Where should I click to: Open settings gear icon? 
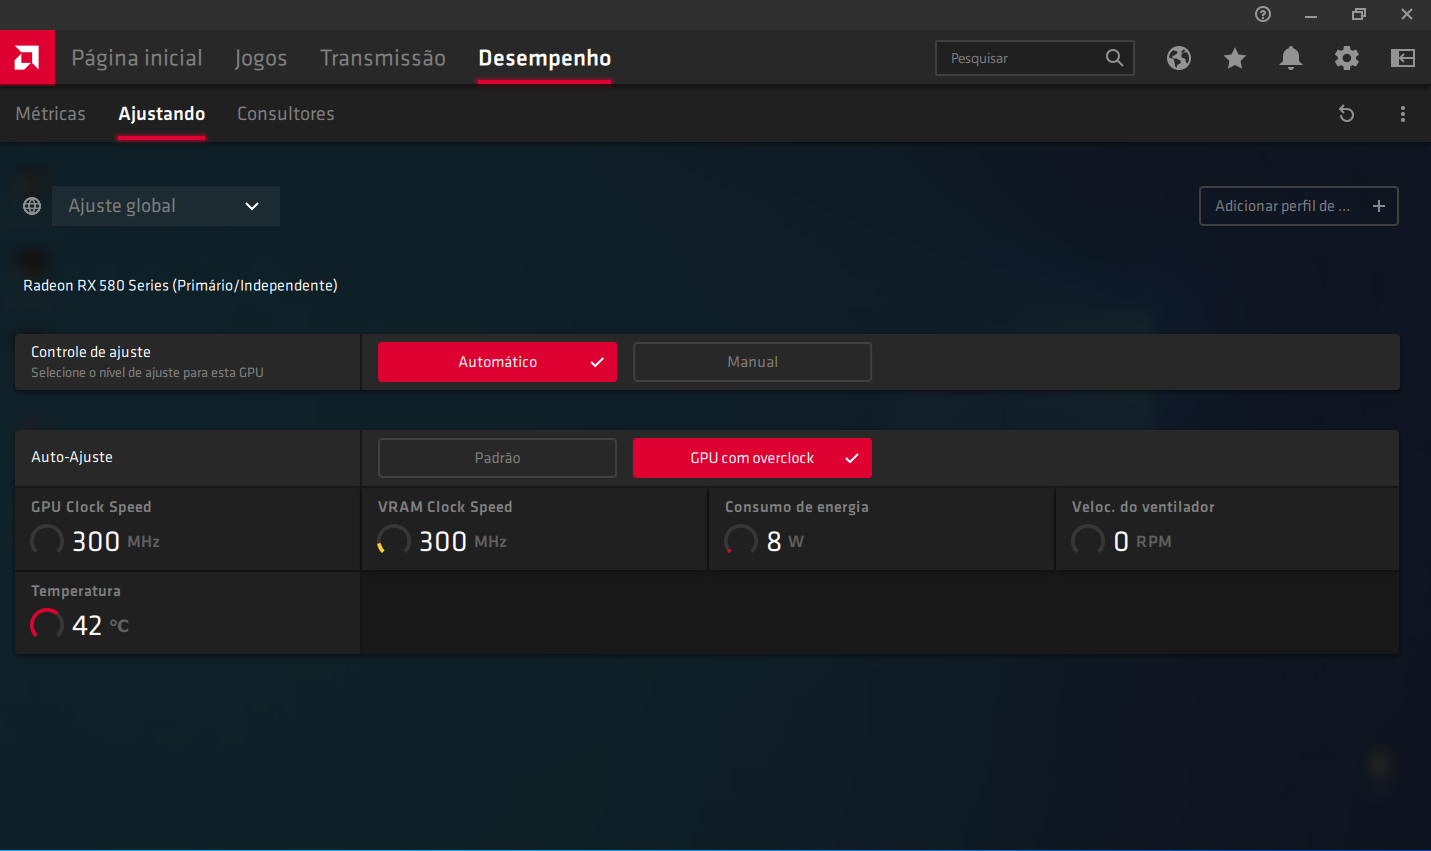[x=1347, y=58]
